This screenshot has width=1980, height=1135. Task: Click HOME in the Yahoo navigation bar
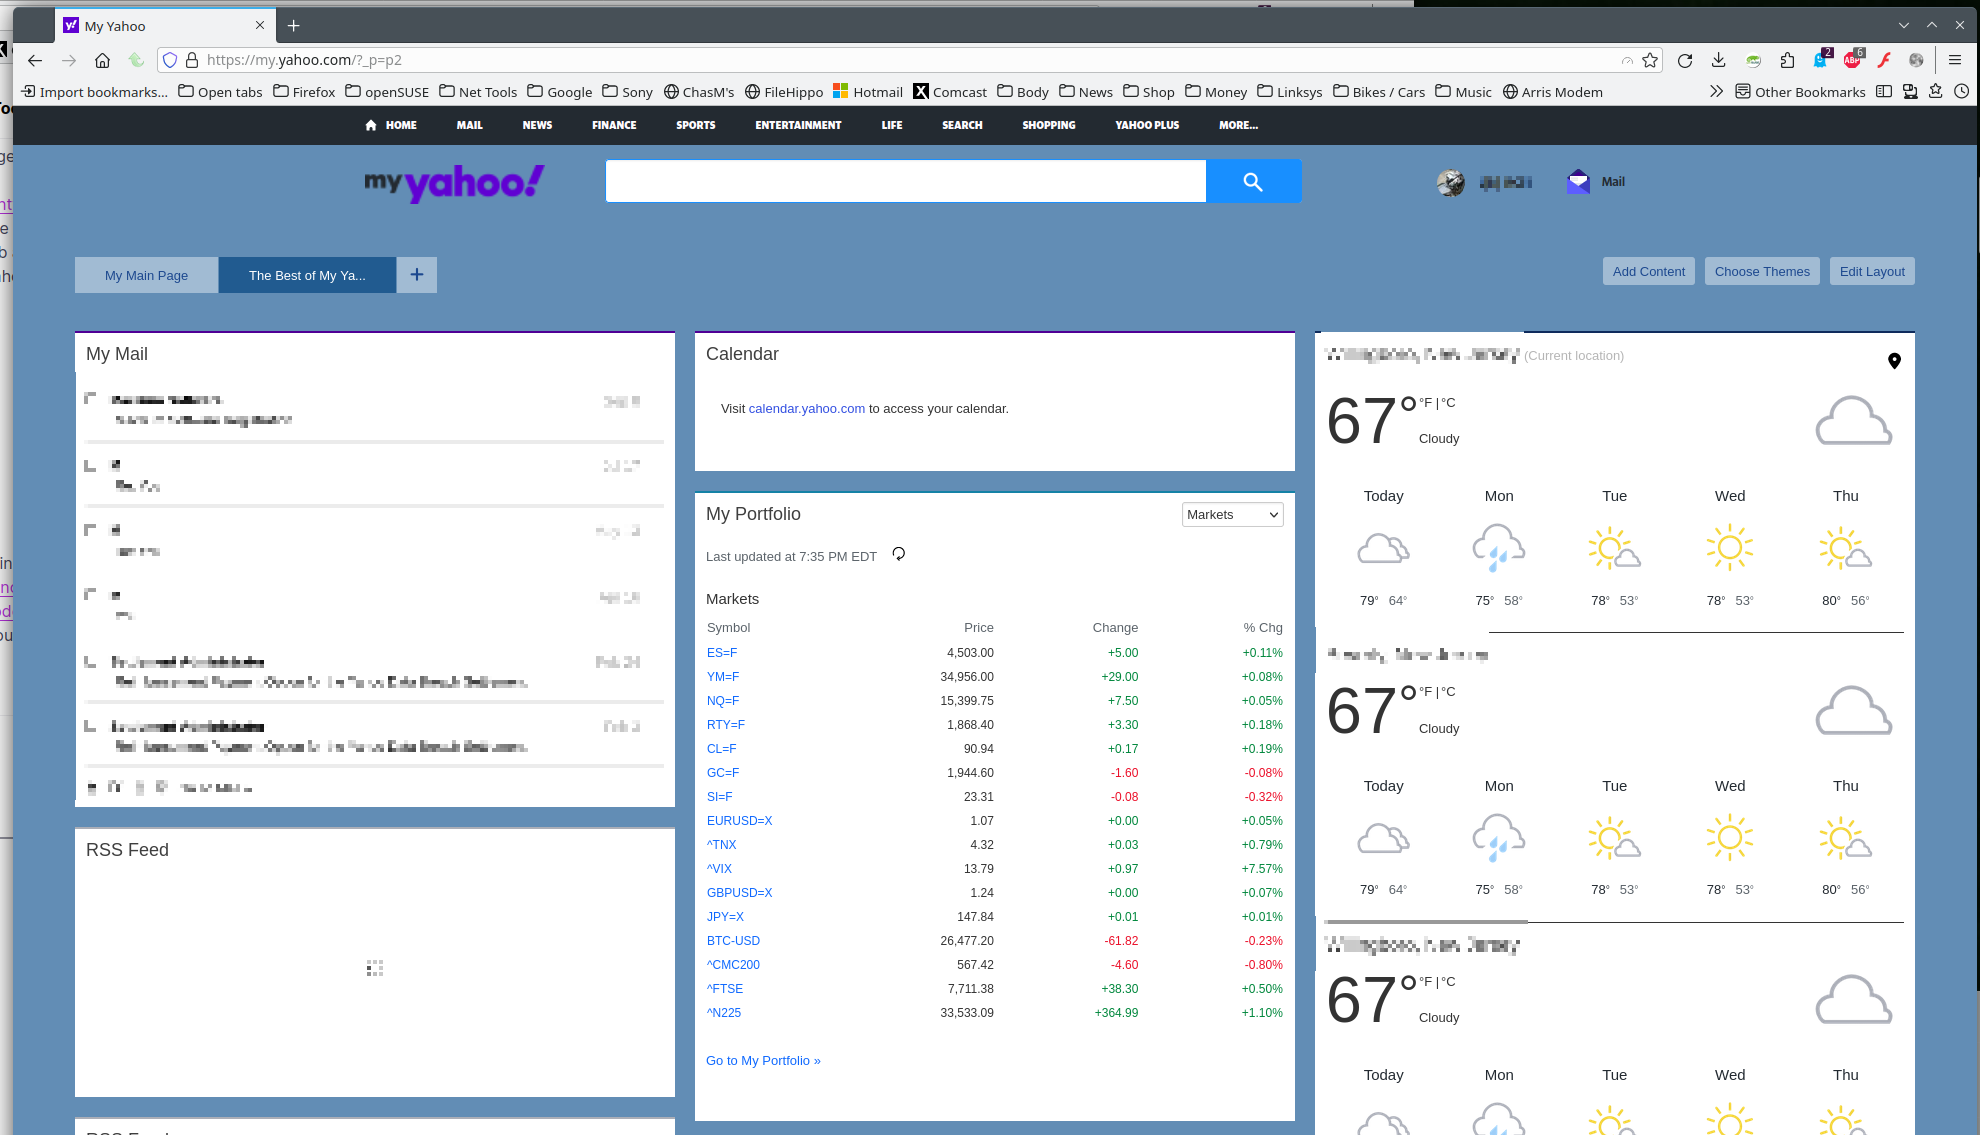point(391,125)
